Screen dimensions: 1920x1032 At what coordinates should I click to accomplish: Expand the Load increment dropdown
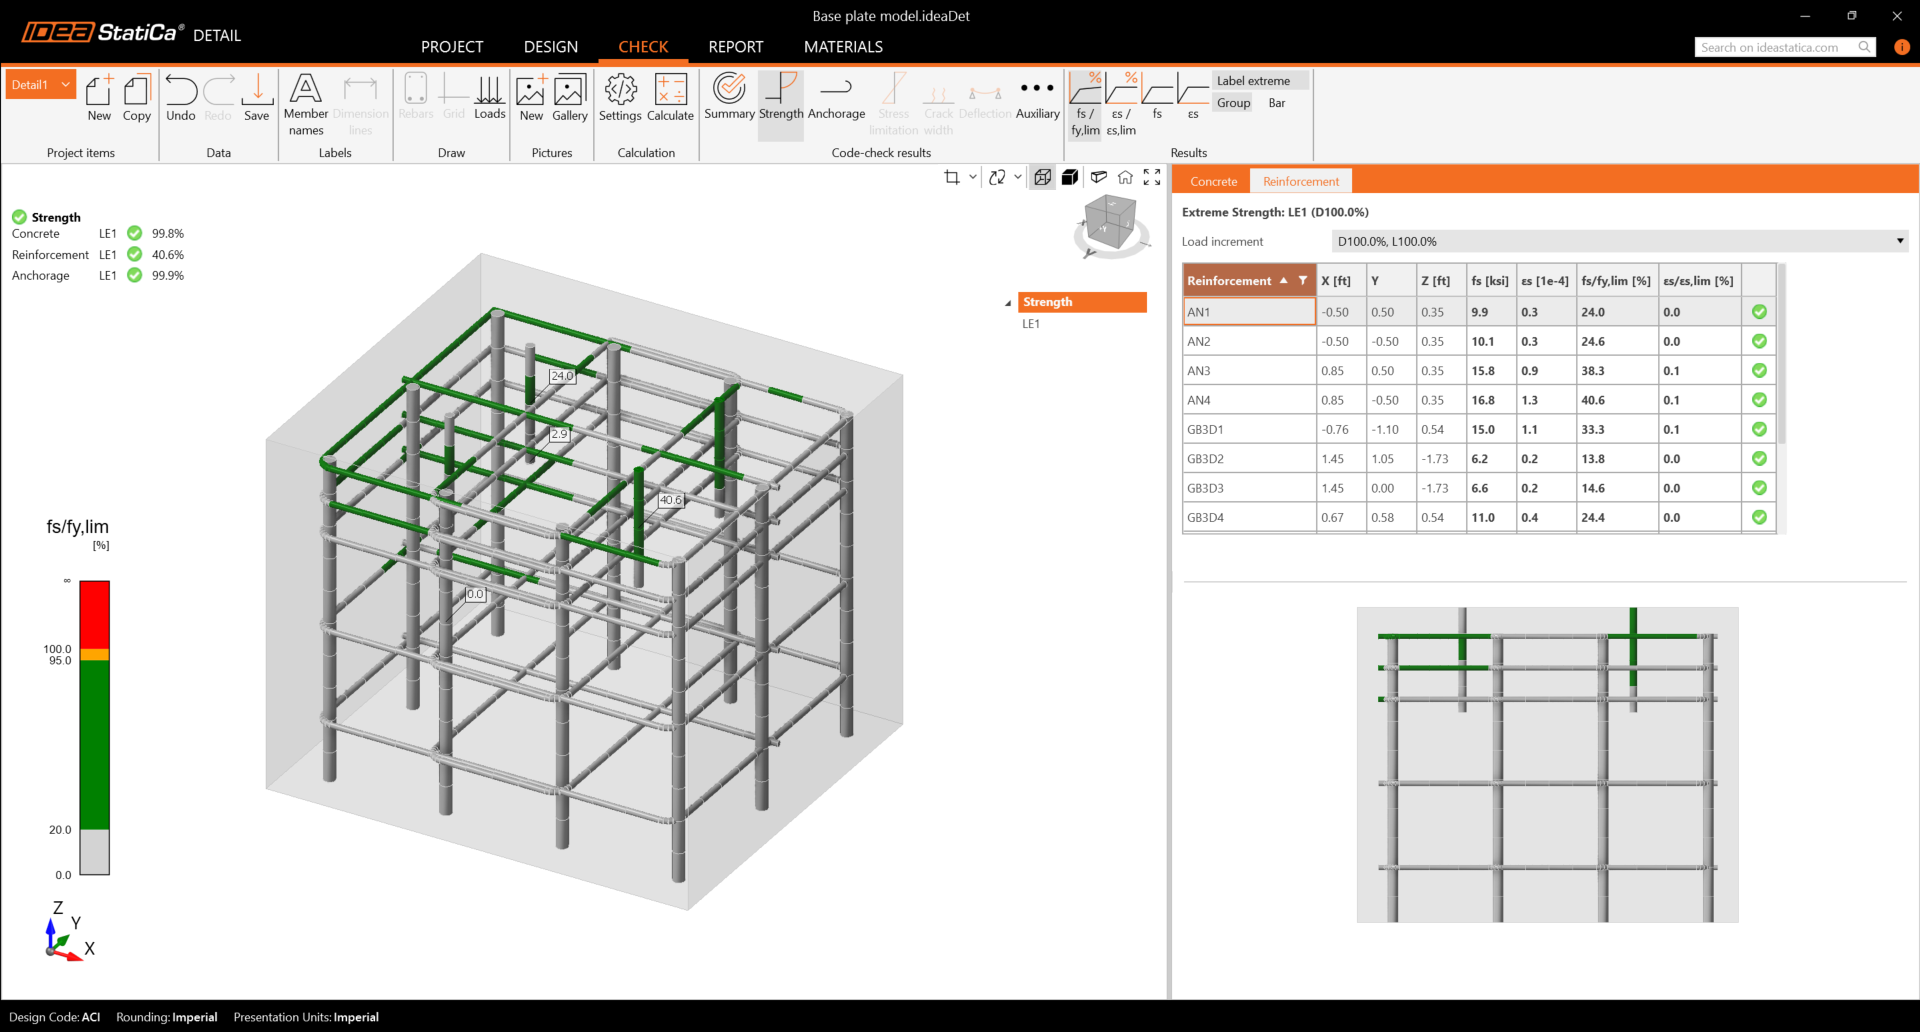(1899, 241)
